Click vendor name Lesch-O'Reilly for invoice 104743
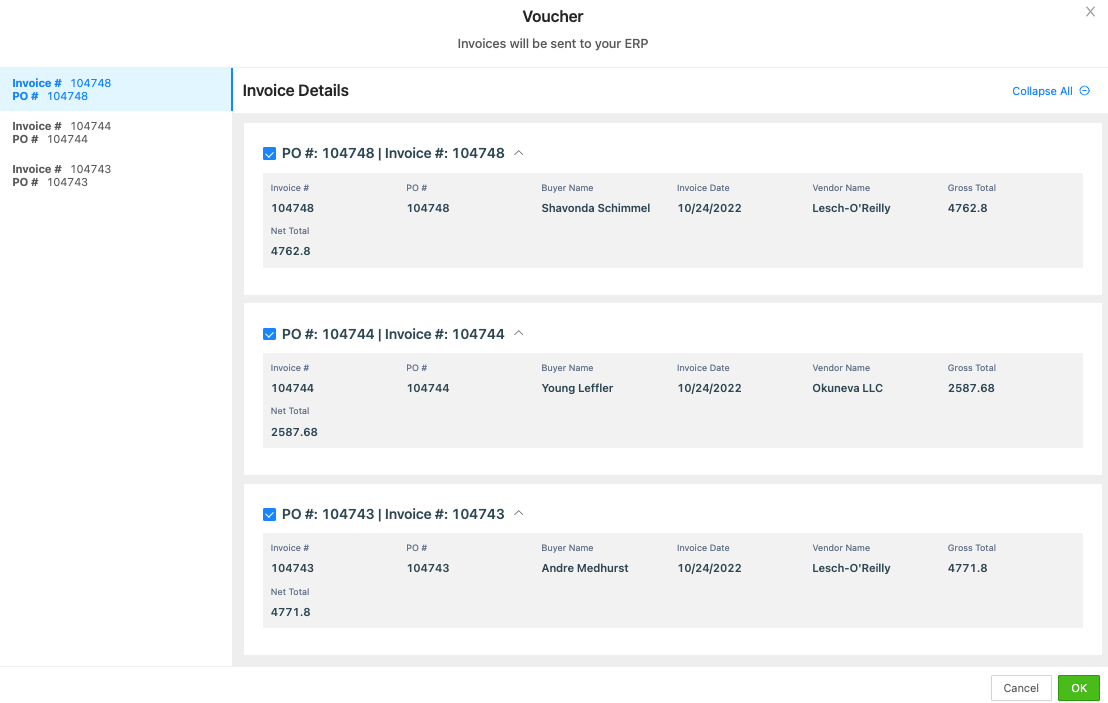1108x703 pixels. tap(851, 568)
